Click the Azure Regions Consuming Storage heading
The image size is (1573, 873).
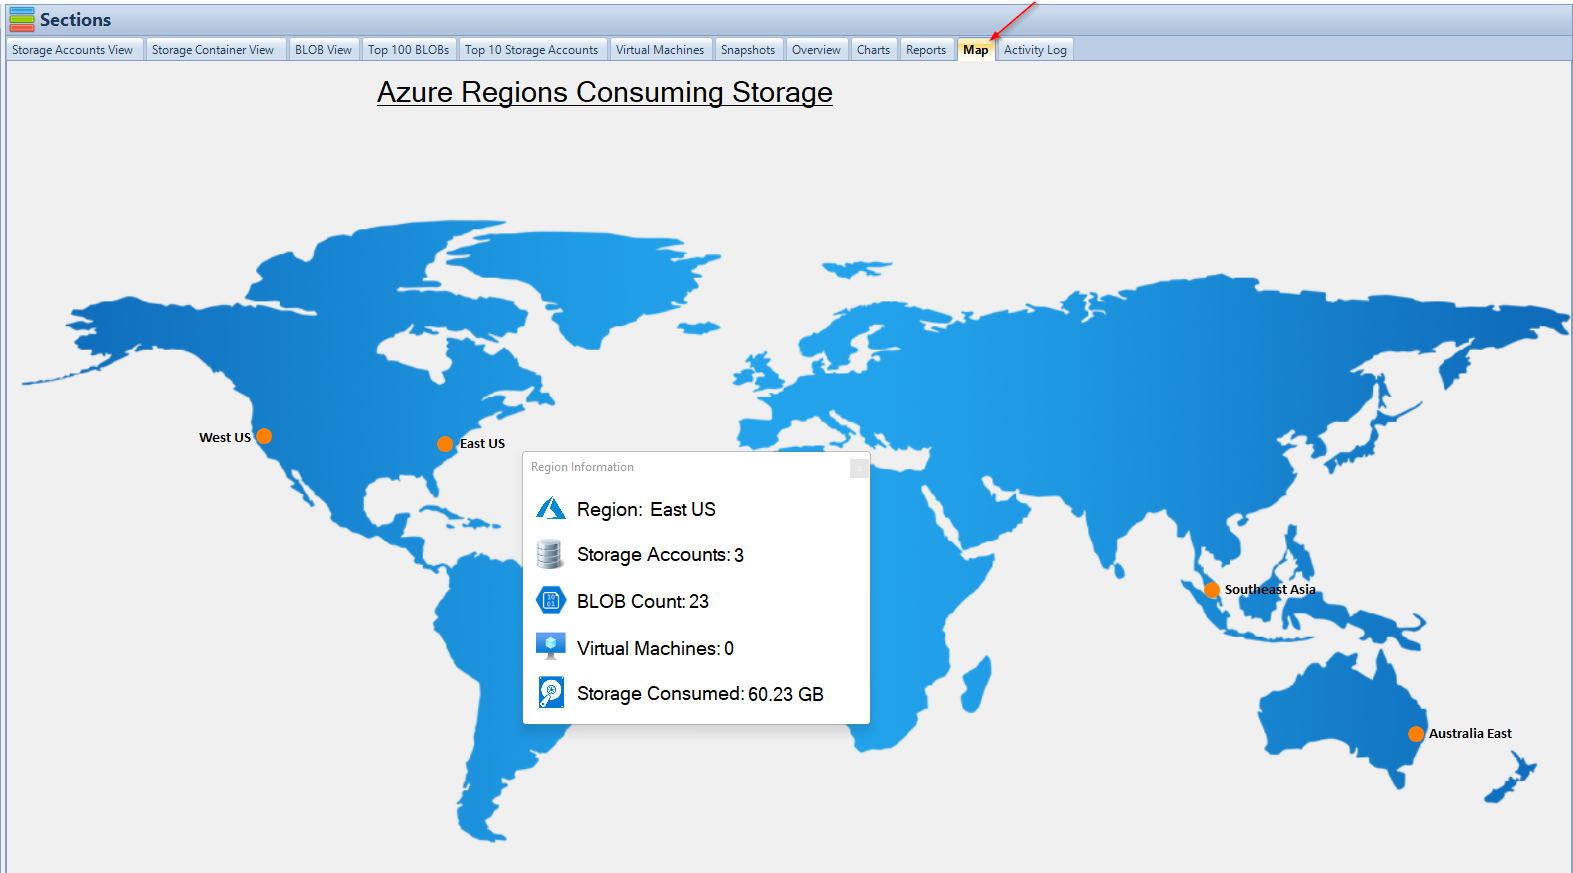(x=605, y=92)
